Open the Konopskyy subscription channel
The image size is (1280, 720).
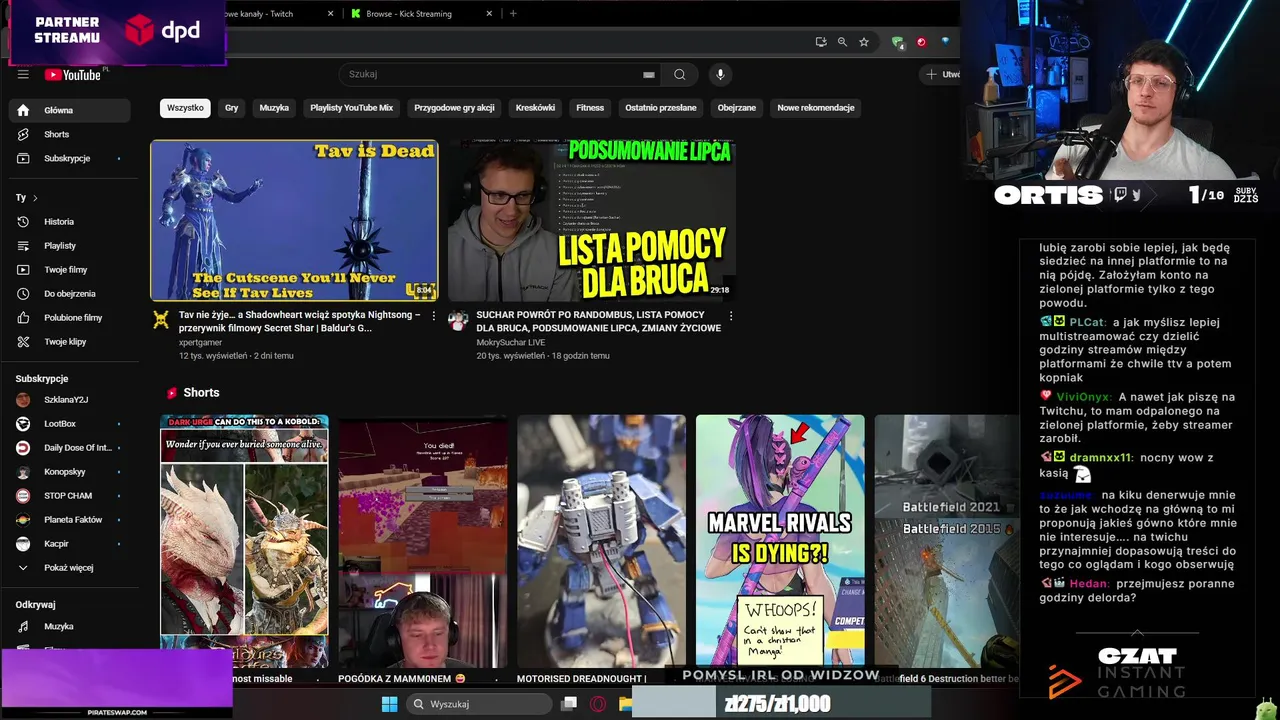(69, 472)
